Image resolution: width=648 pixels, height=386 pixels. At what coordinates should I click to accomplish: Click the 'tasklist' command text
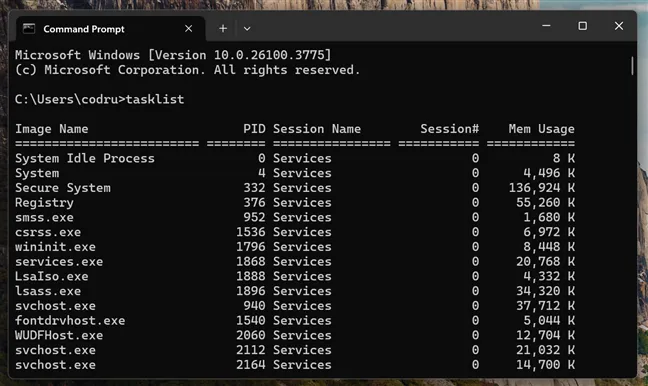(155, 99)
